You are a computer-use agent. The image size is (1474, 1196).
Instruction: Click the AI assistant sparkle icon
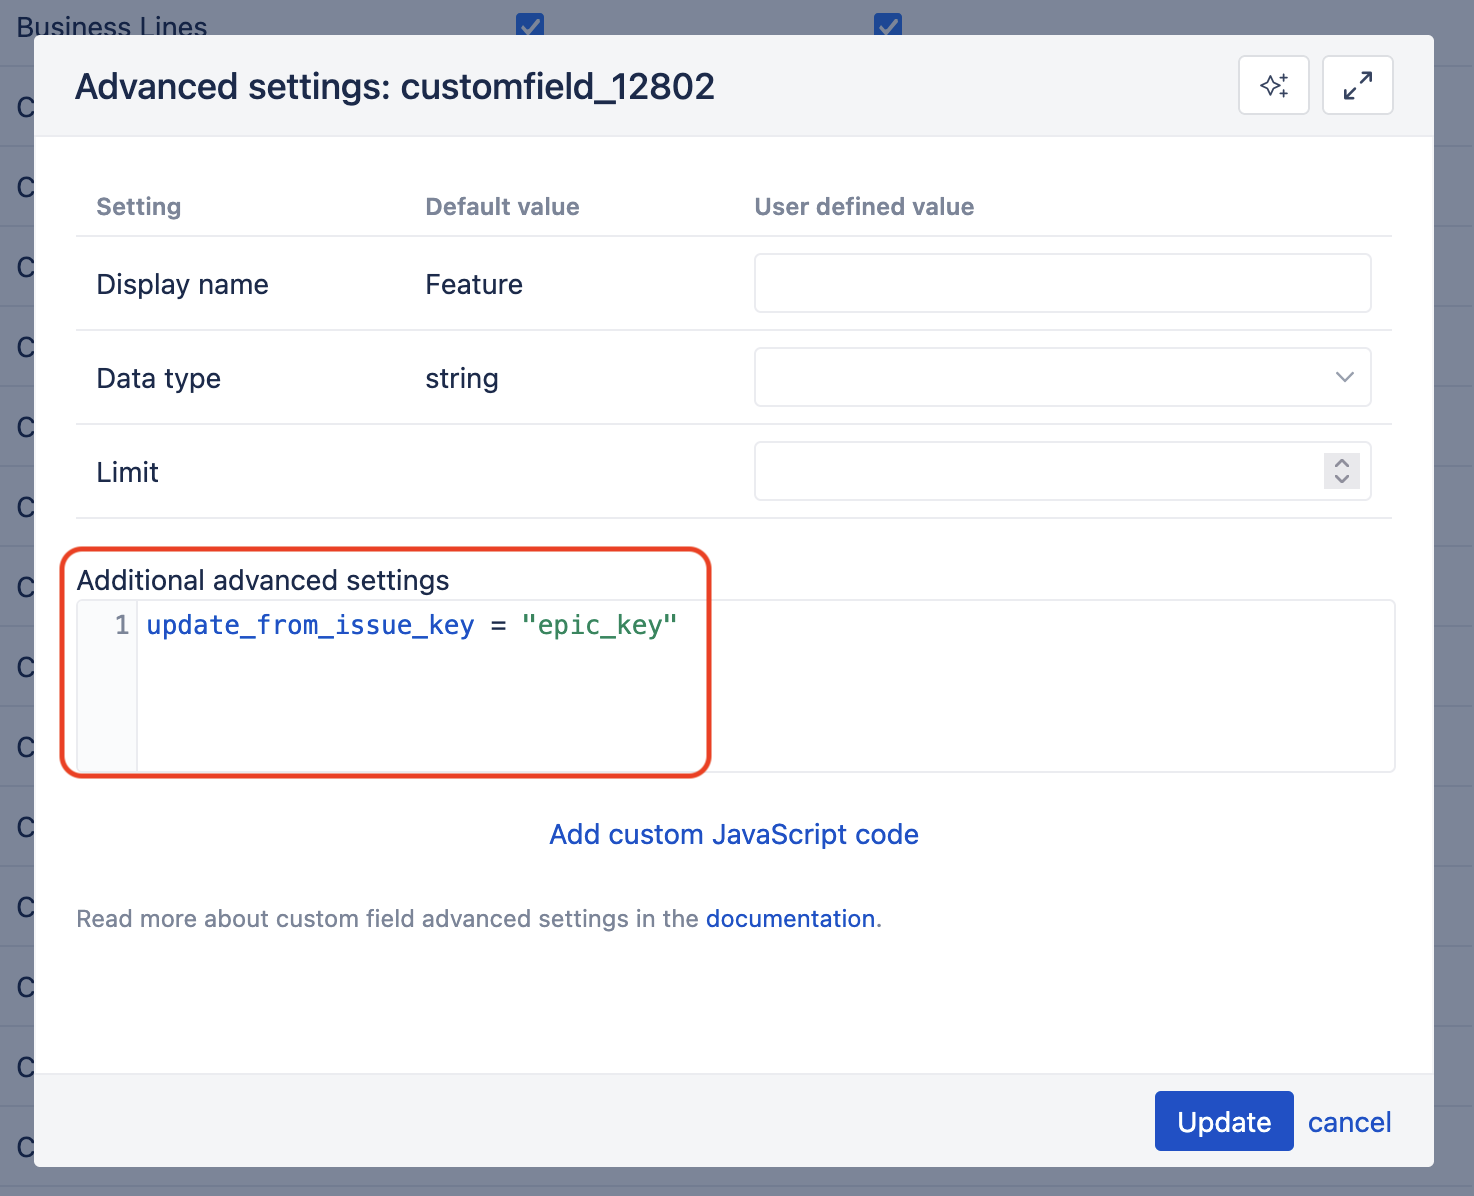coord(1273,85)
